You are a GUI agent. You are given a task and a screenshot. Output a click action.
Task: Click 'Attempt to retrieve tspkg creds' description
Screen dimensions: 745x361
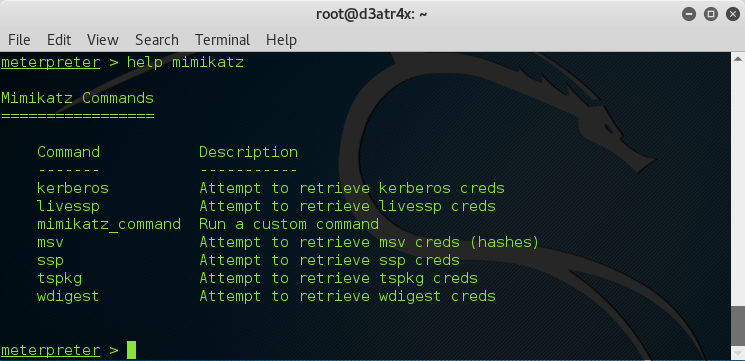coord(338,278)
